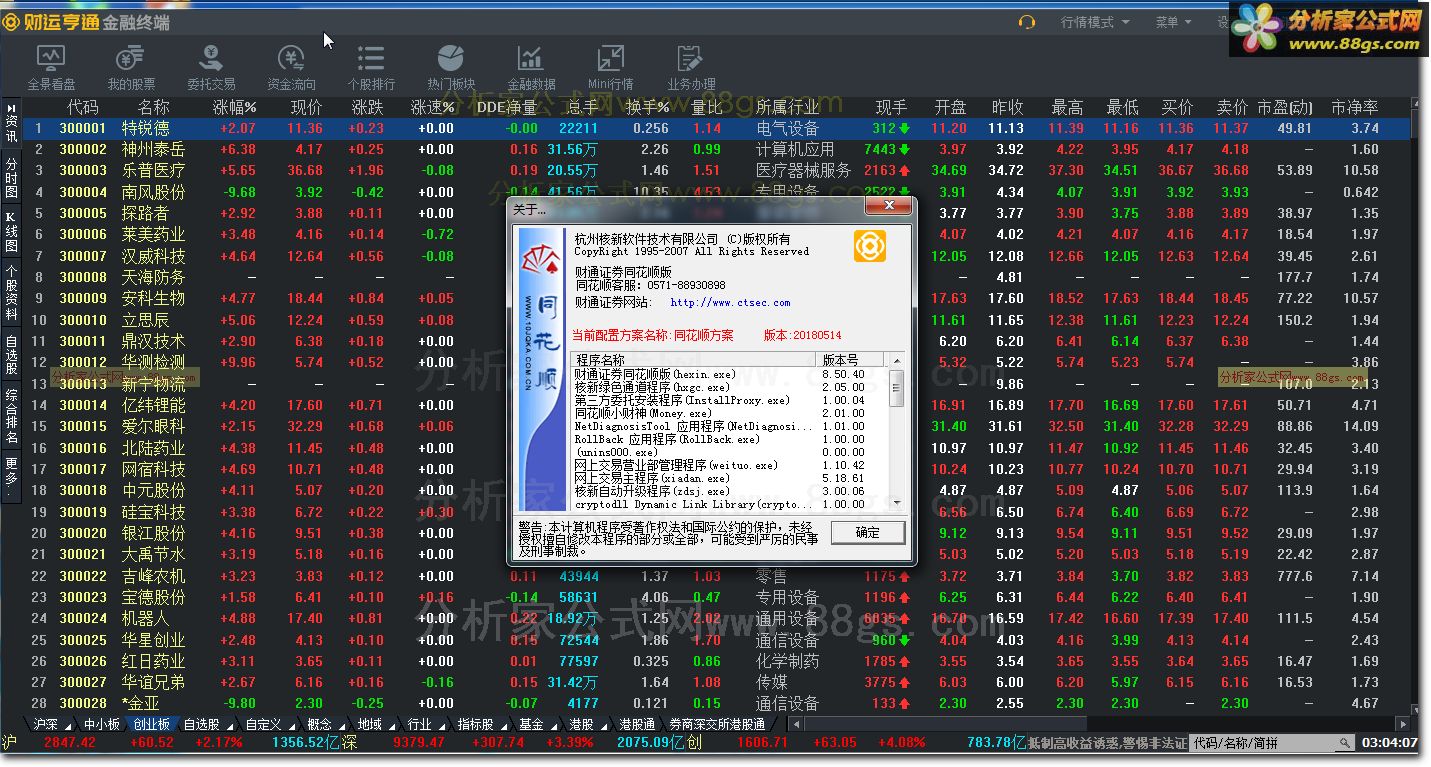Select stock name 华谊兄弟
Viewport: 1431px width, 767px height.
[x=153, y=682]
